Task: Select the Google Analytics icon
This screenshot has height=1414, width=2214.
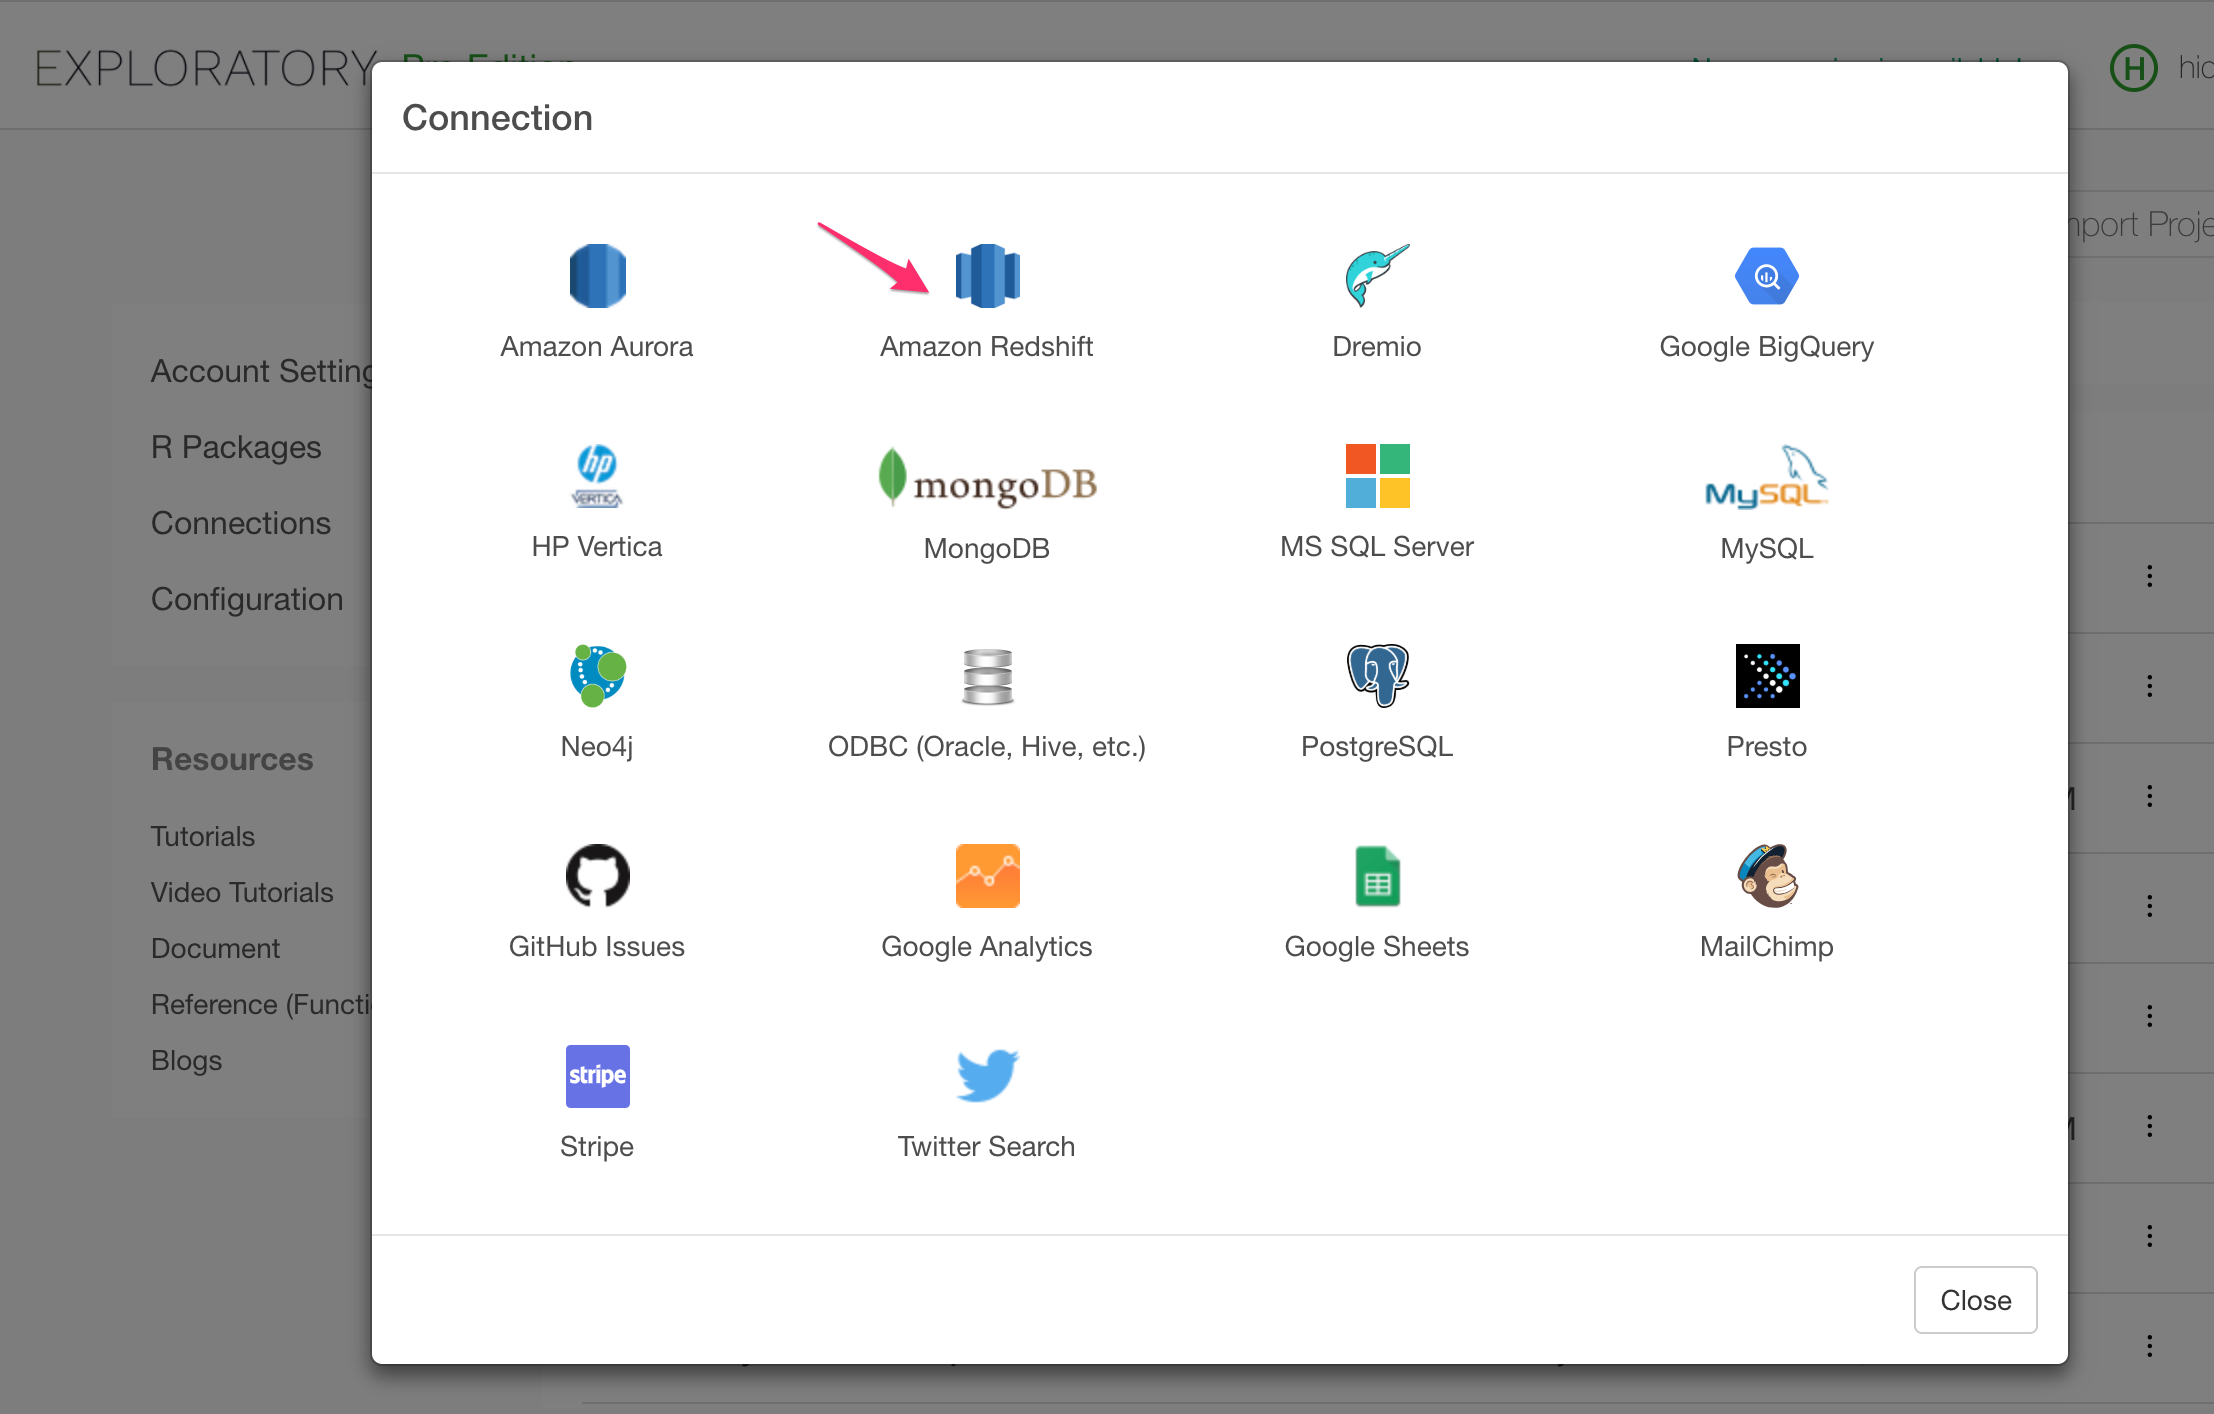Action: click(x=987, y=876)
